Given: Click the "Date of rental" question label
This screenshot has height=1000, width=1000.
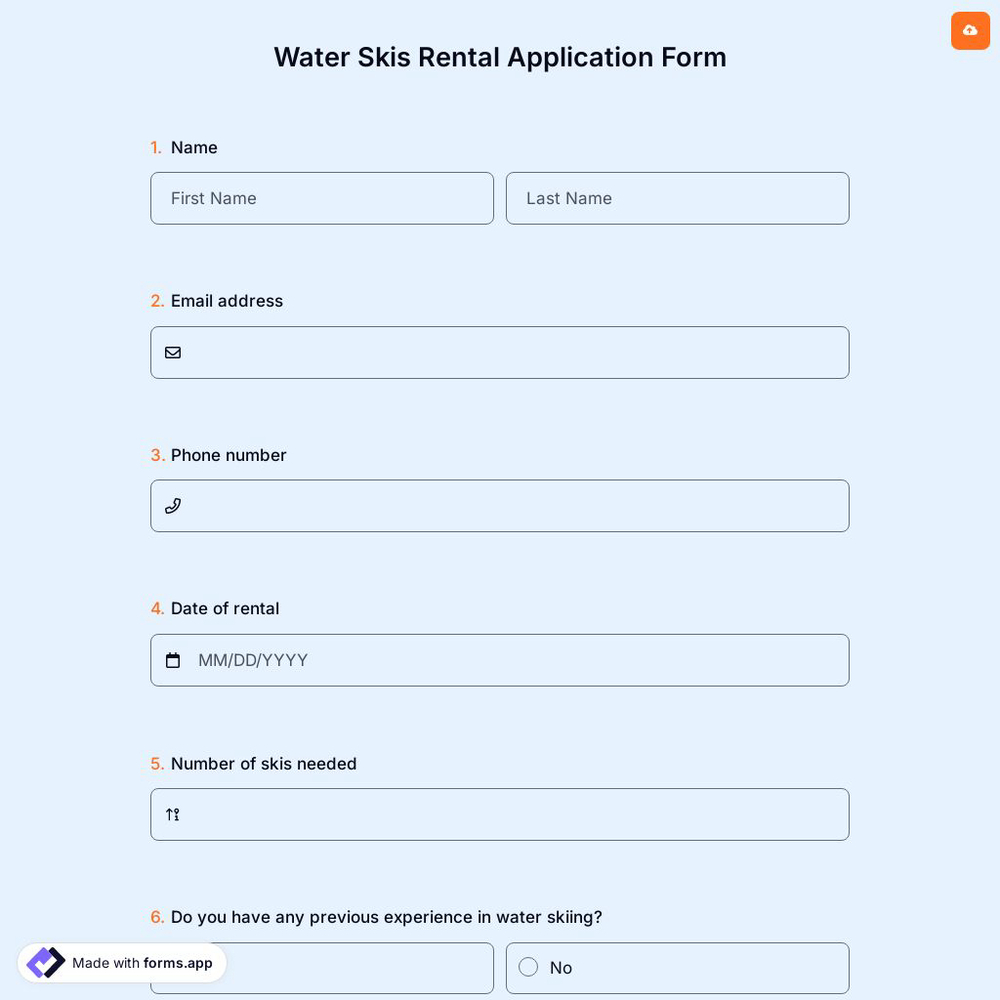Looking at the screenshot, I should [x=225, y=608].
